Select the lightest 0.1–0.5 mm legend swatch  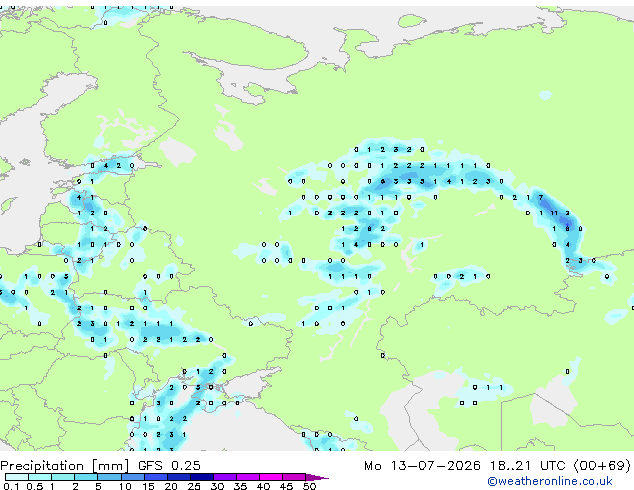17,477
